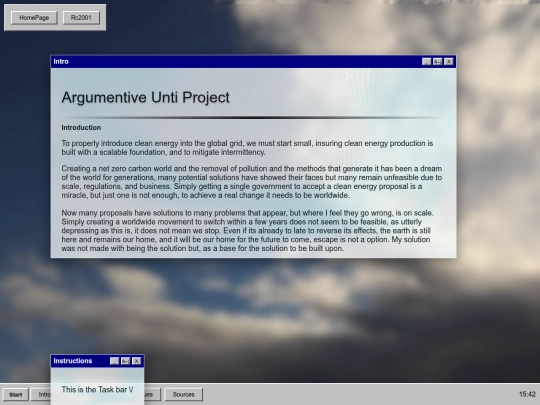Maximize the Intro window
This screenshot has height=405, width=540.
click(x=437, y=62)
